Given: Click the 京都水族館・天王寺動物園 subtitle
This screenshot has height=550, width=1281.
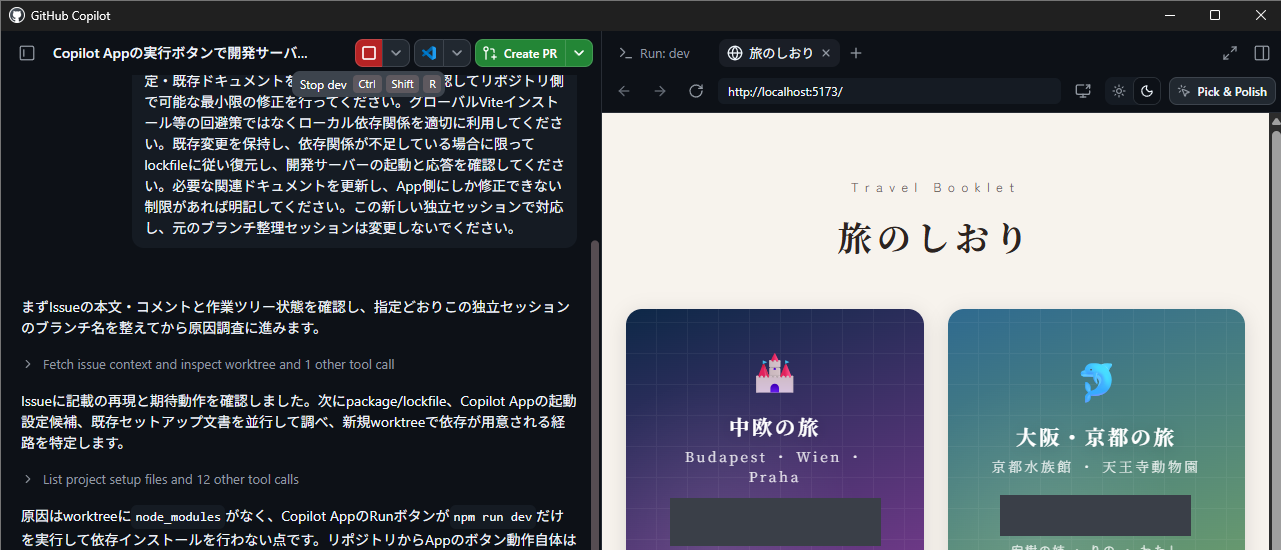Looking at the screenshot, I should pos(1095,467).
